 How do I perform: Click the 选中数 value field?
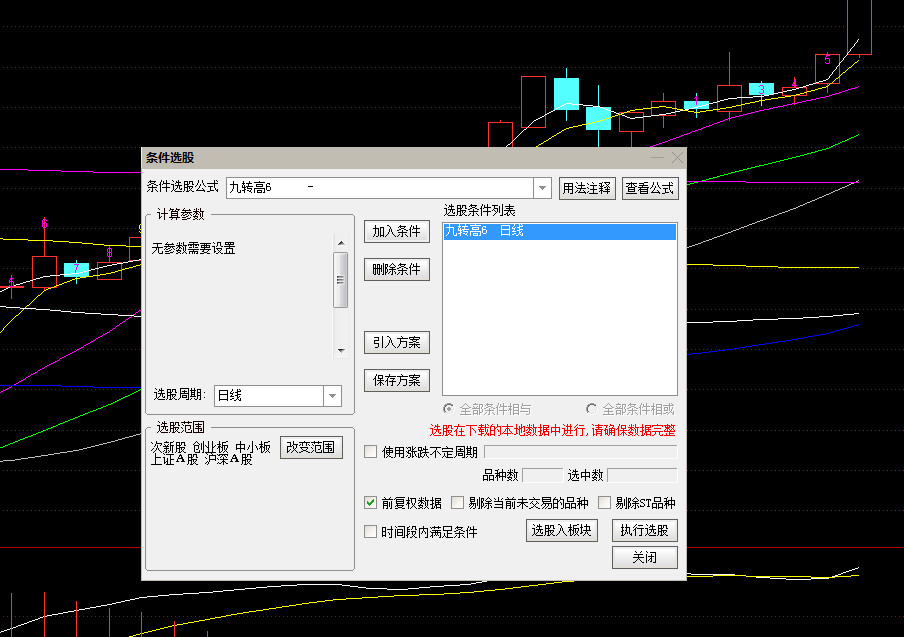[642, 476]
